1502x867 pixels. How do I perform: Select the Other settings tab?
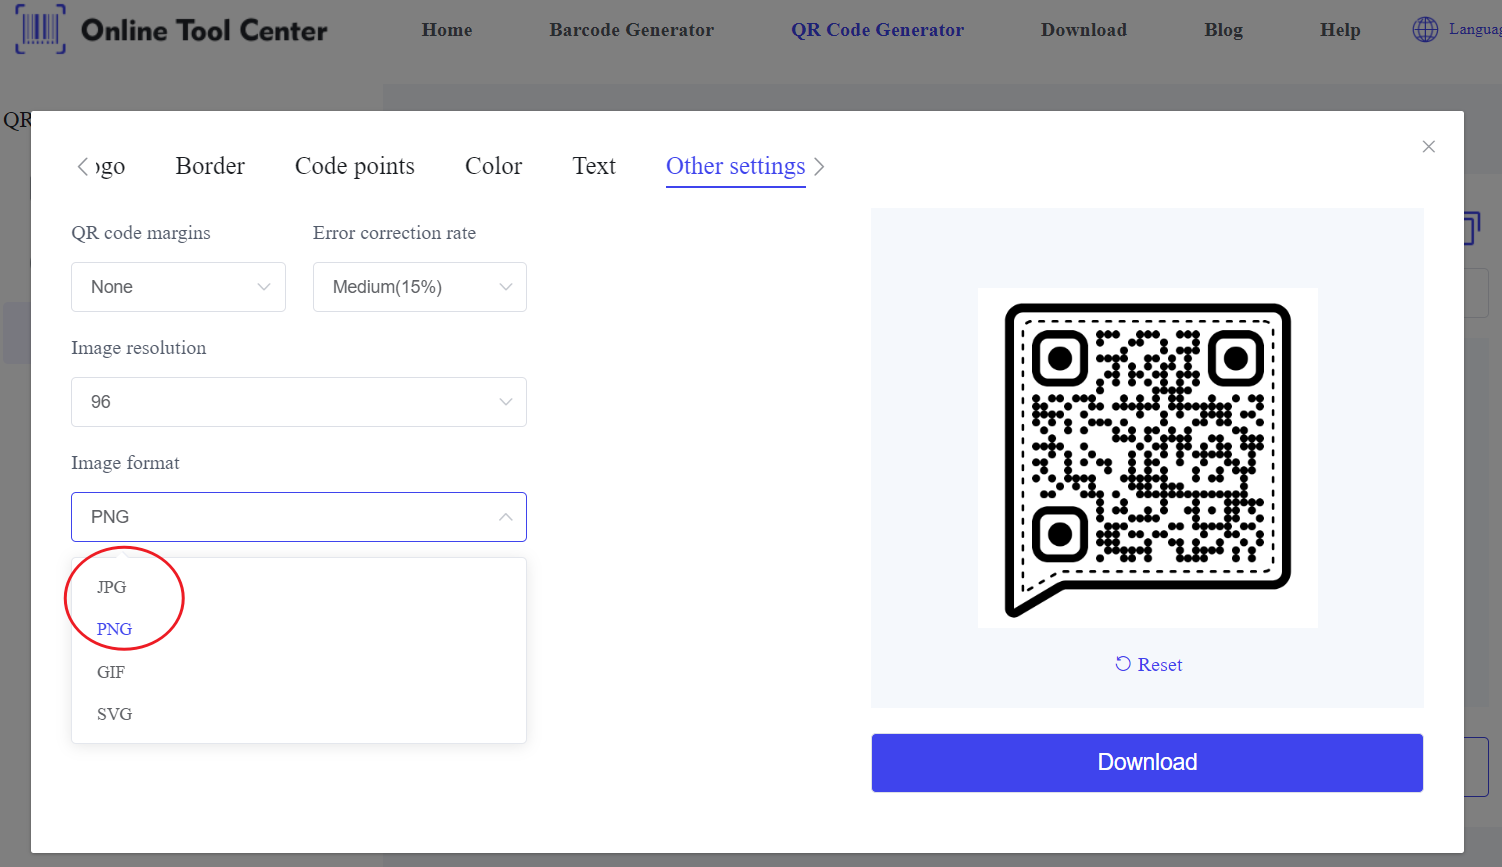pyautogui.click(x=736, y=166)
